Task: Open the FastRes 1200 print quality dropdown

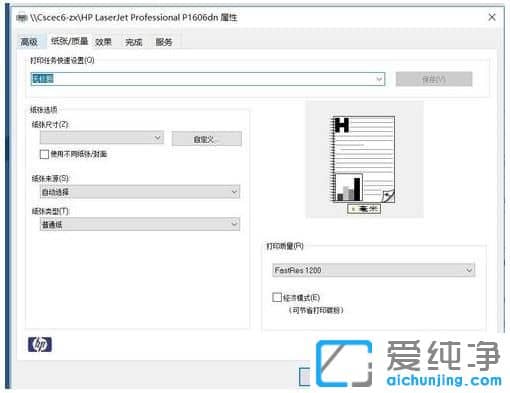Action: pyautogui.click(x=373, y=270)
